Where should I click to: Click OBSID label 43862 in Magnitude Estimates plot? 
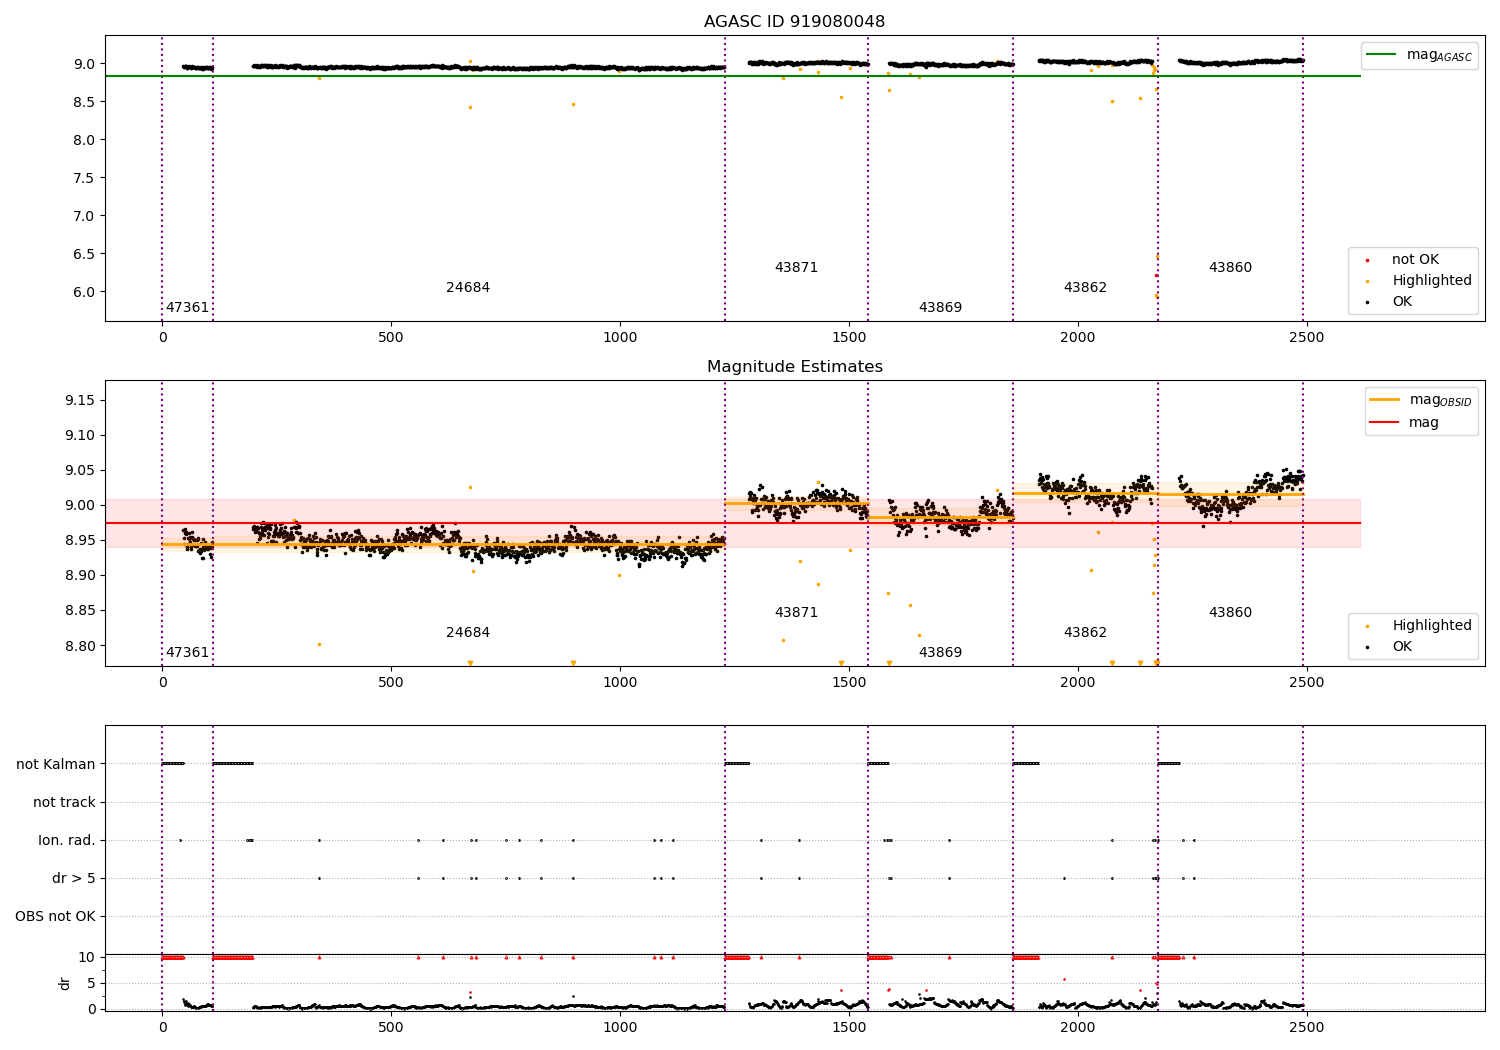point(1085,633)
